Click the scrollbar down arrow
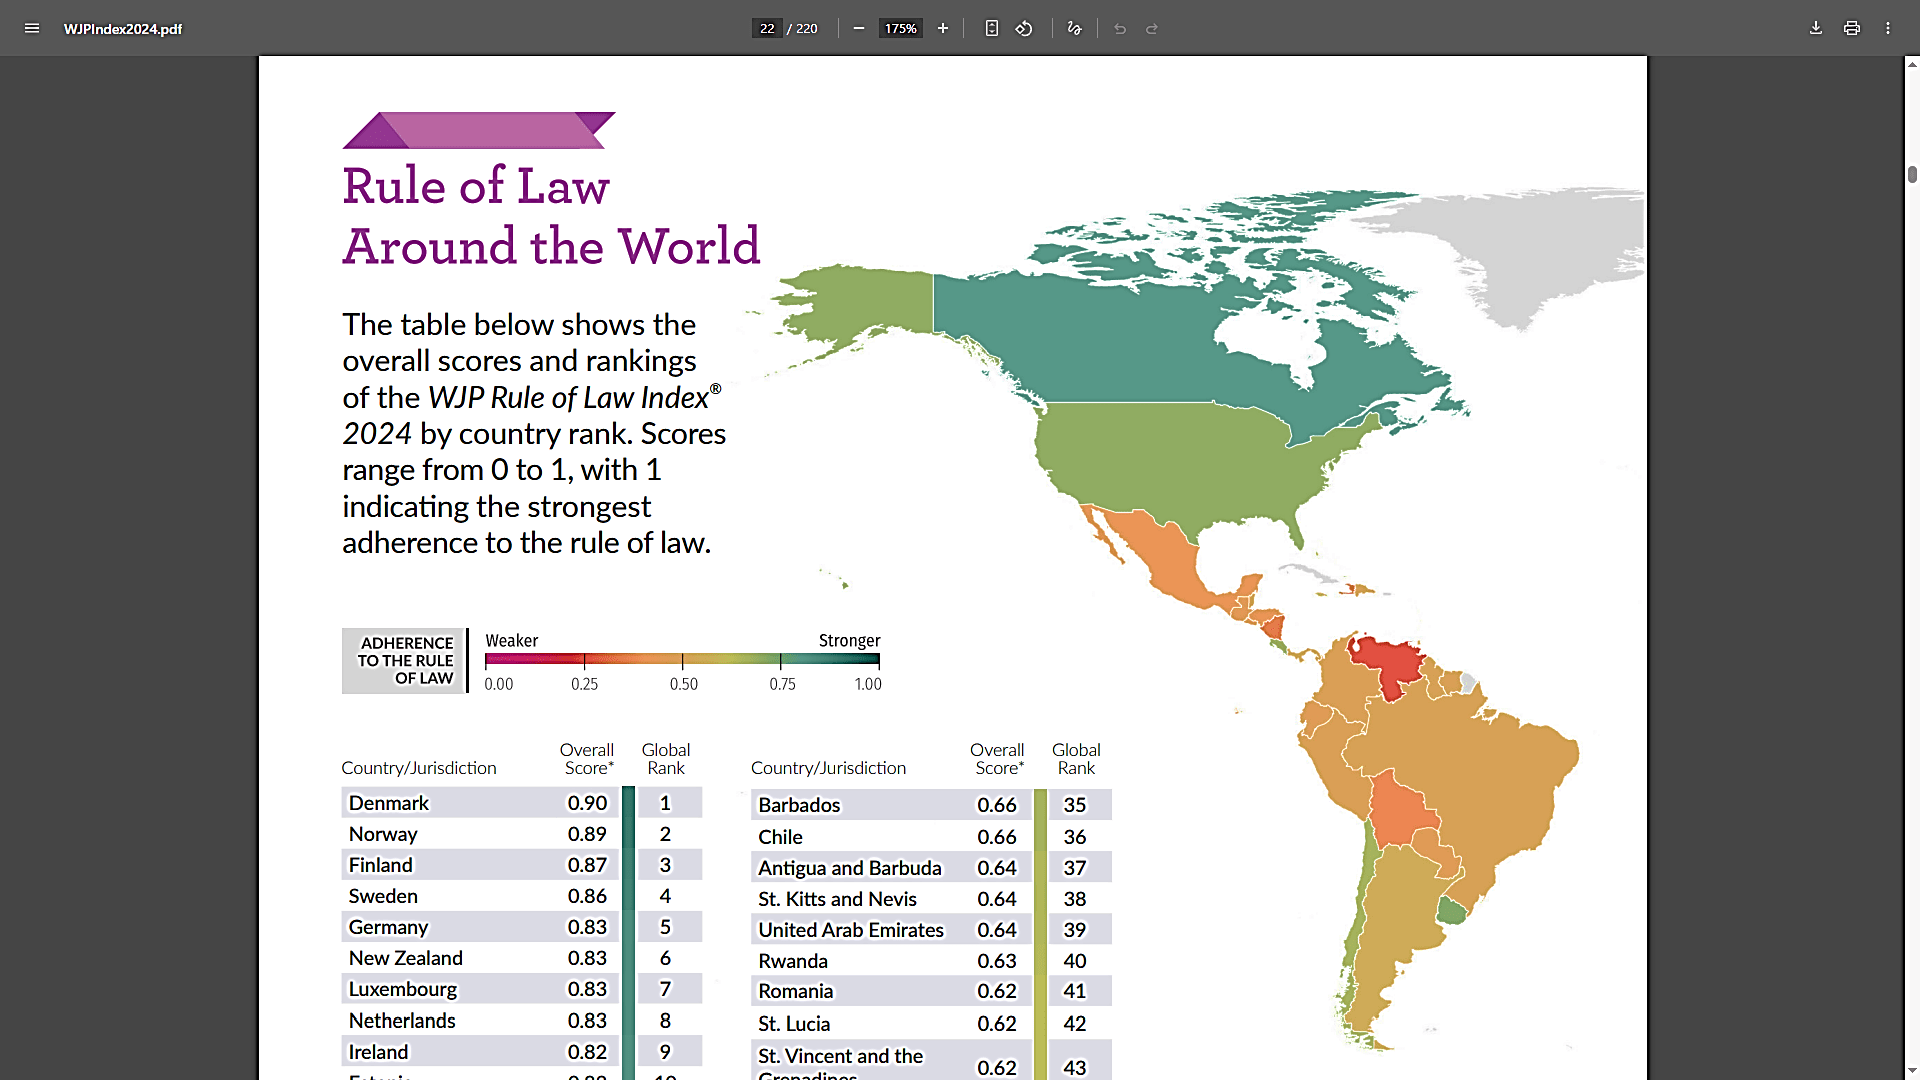 [1912, 1071]
